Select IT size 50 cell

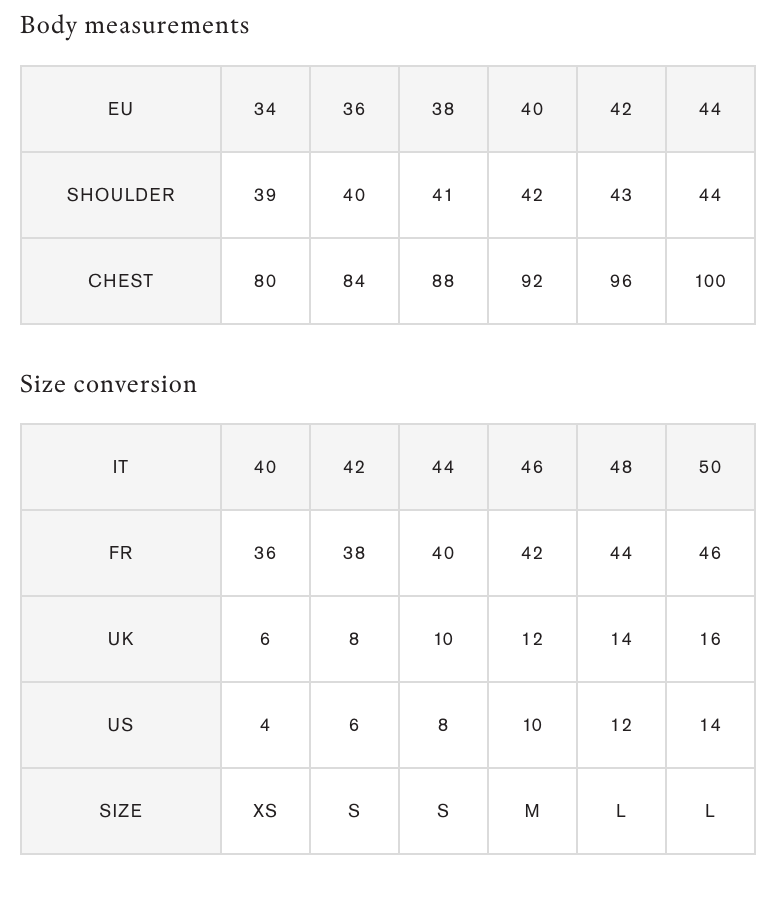(710, 467)
